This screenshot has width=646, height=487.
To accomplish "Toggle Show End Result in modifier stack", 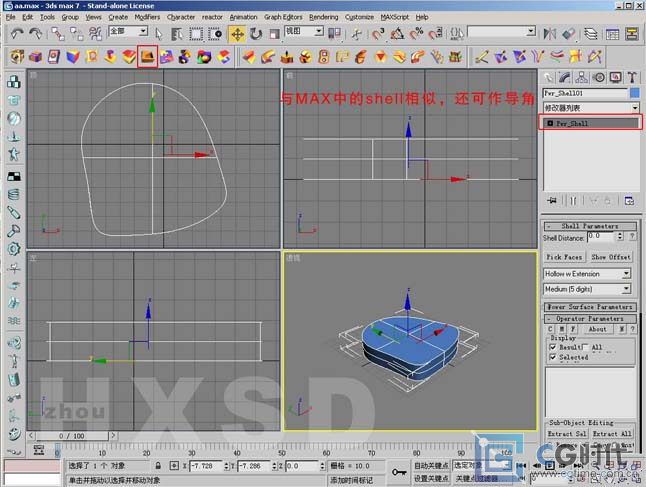I will (x=573, y=201).
